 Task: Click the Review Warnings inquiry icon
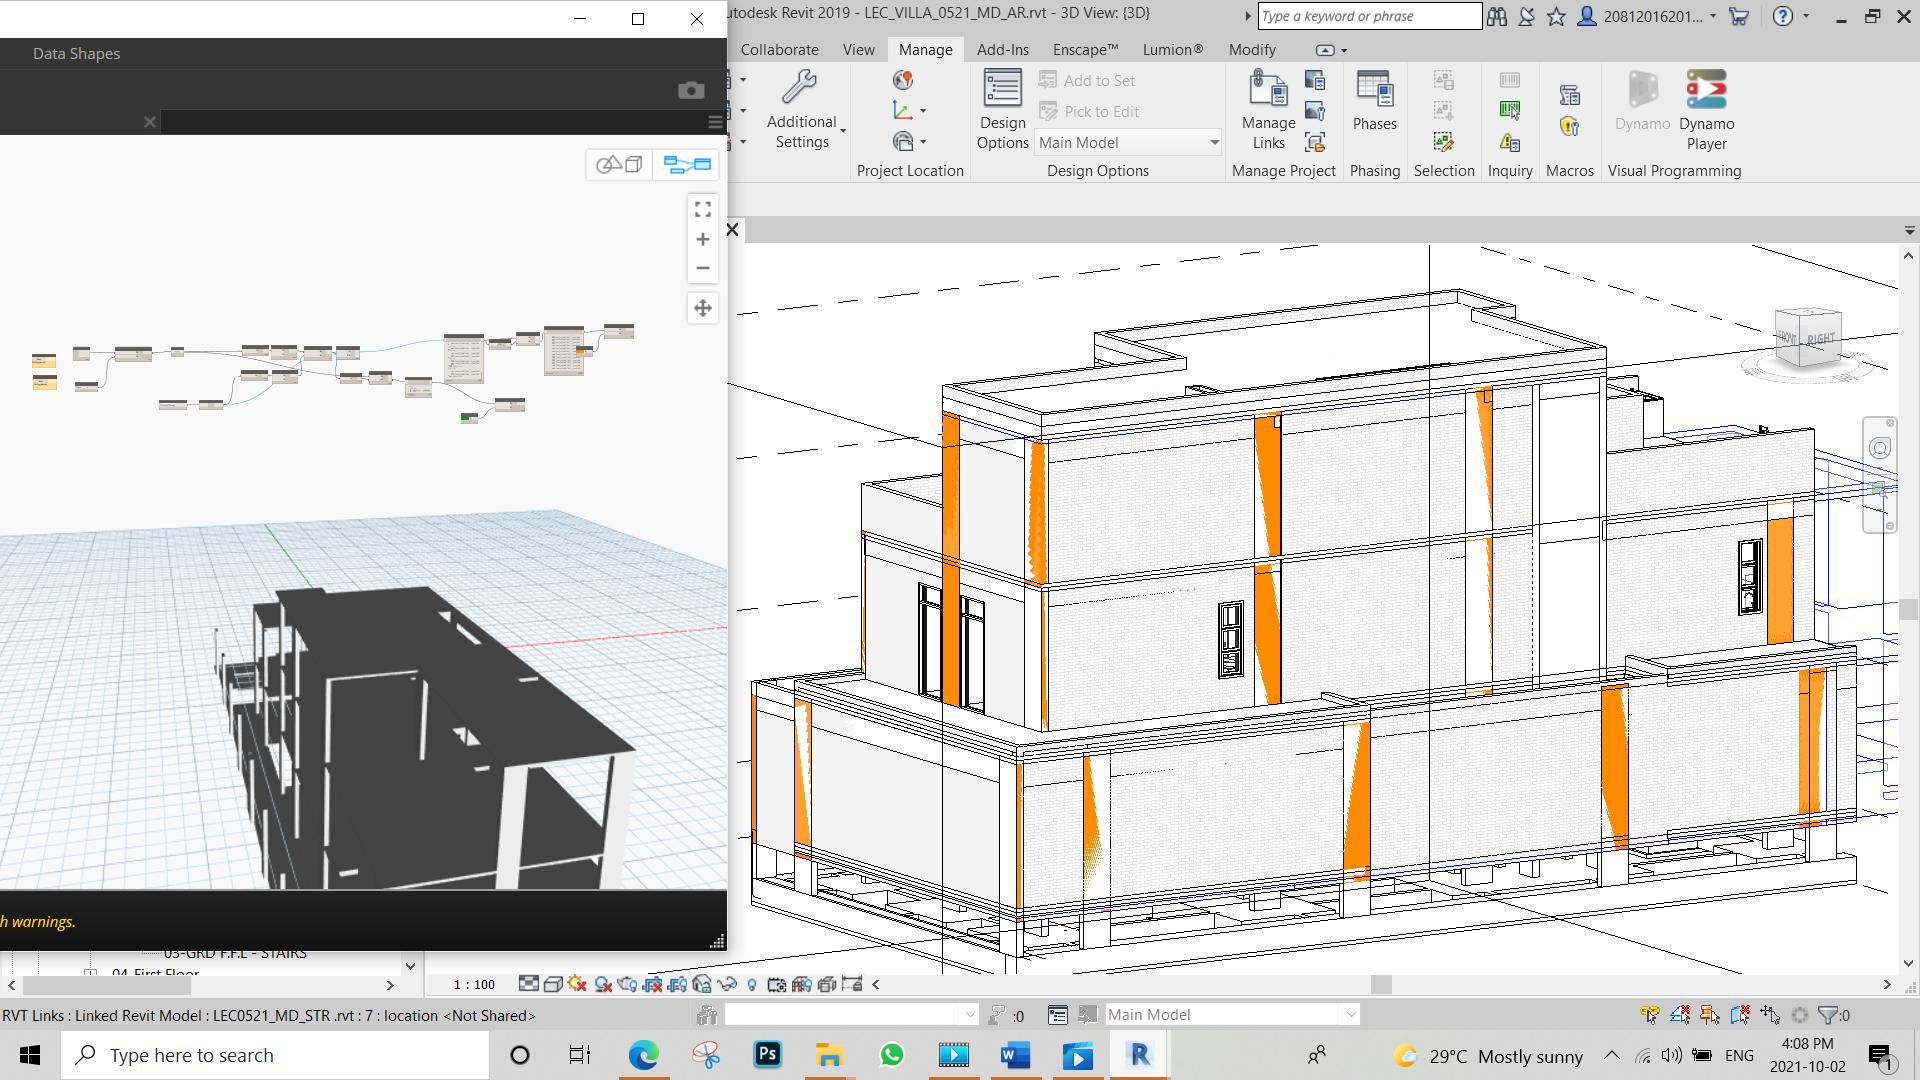1510,142
